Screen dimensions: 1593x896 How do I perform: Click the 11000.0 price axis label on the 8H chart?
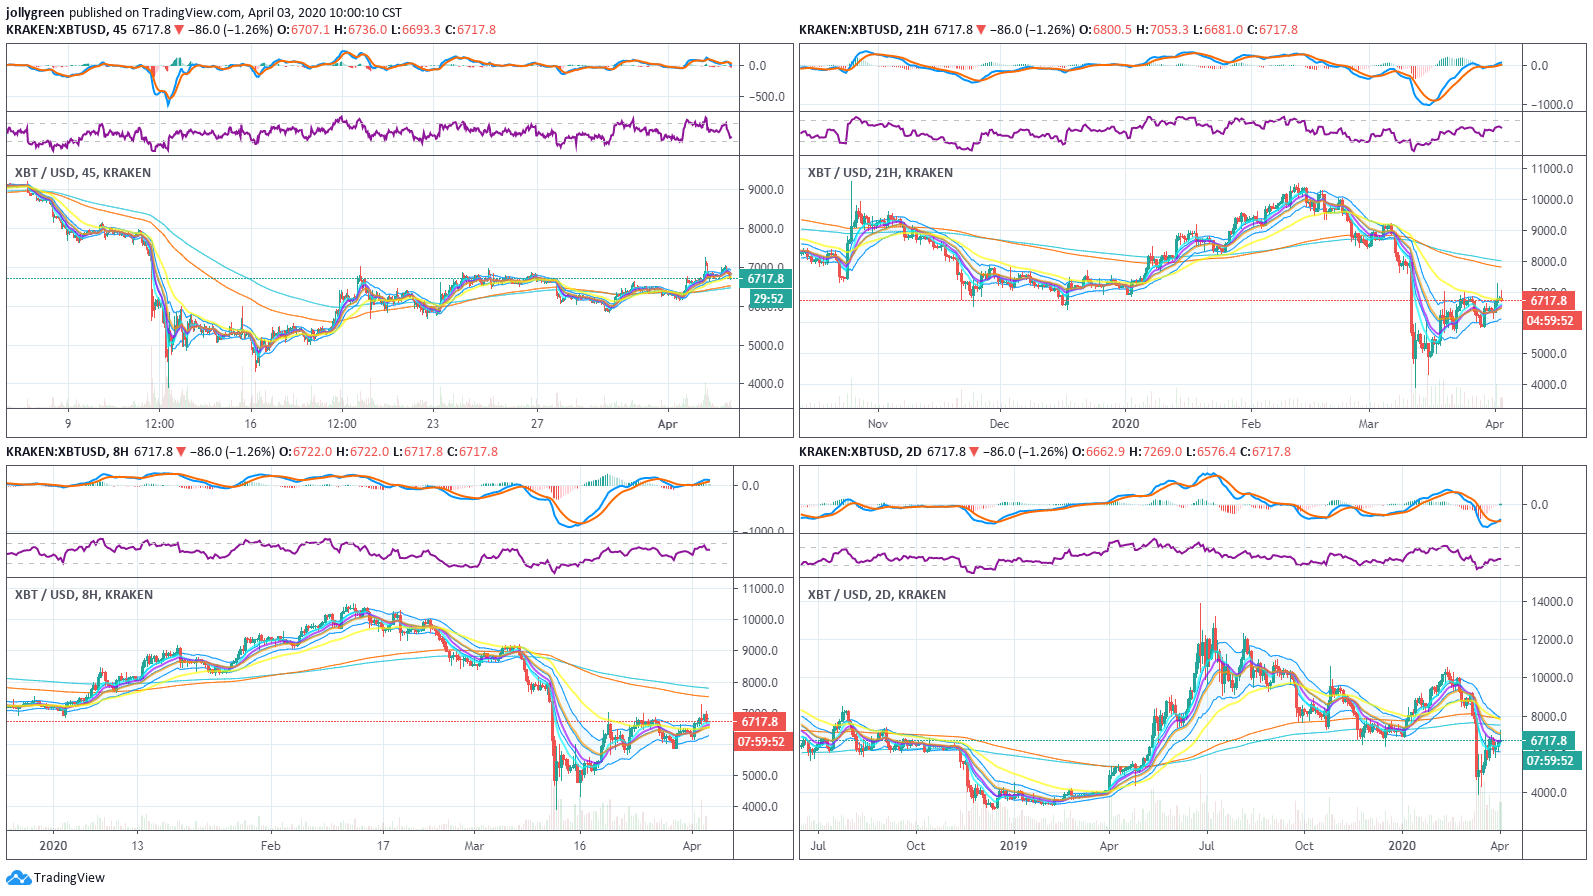[x=763, y=589]
